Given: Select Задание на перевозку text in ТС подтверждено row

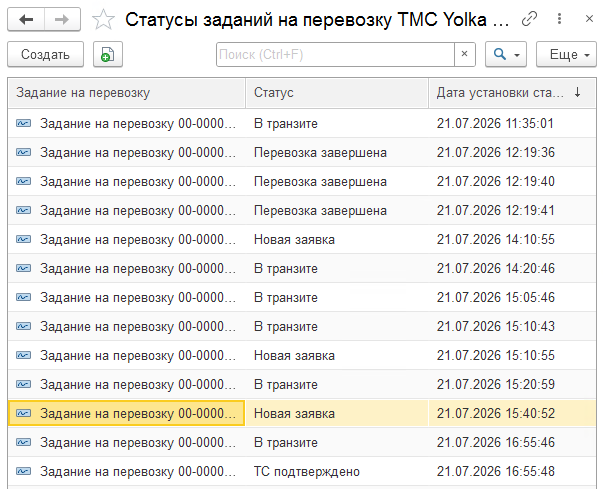Looking at the screenshot, I should (x=138, y=472).
